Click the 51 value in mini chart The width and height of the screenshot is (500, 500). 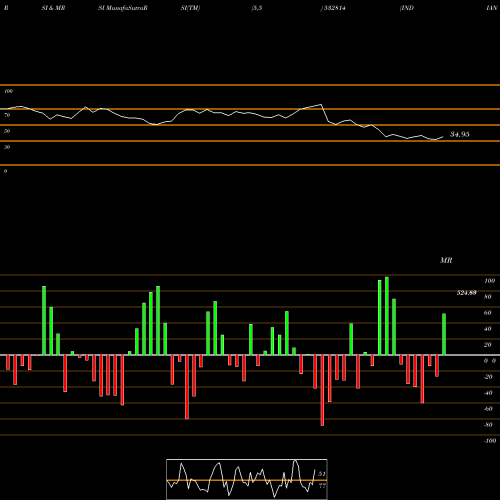click(322, 474)
